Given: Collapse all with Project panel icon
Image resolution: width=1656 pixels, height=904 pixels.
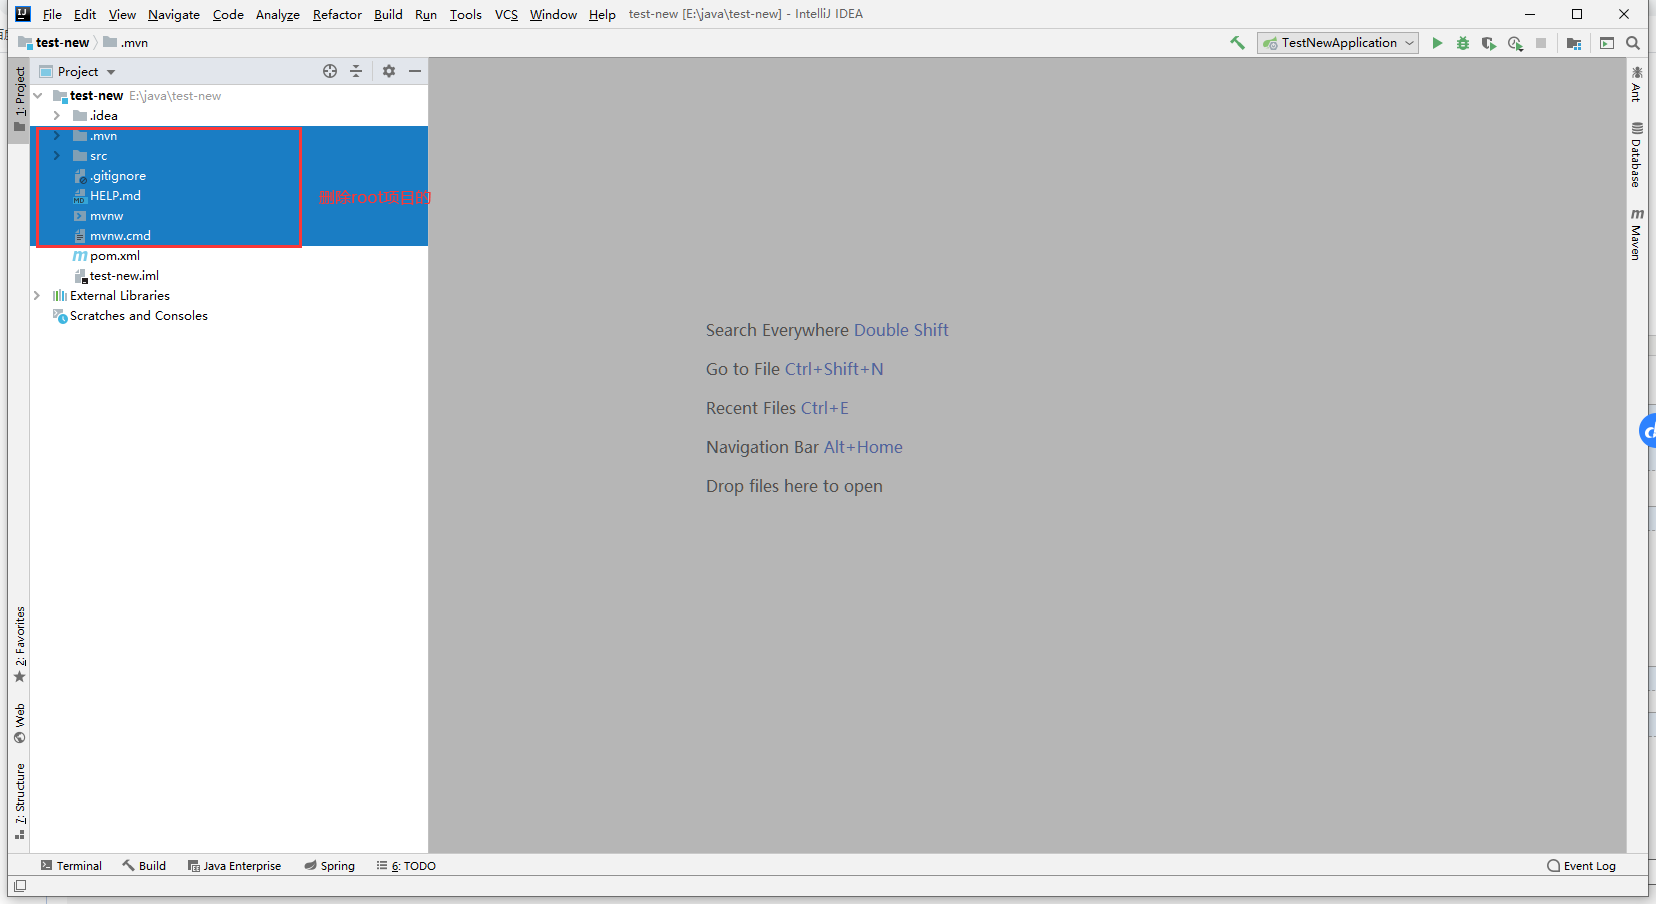Looking at the screenshot, I should click(x=356, y=71).
